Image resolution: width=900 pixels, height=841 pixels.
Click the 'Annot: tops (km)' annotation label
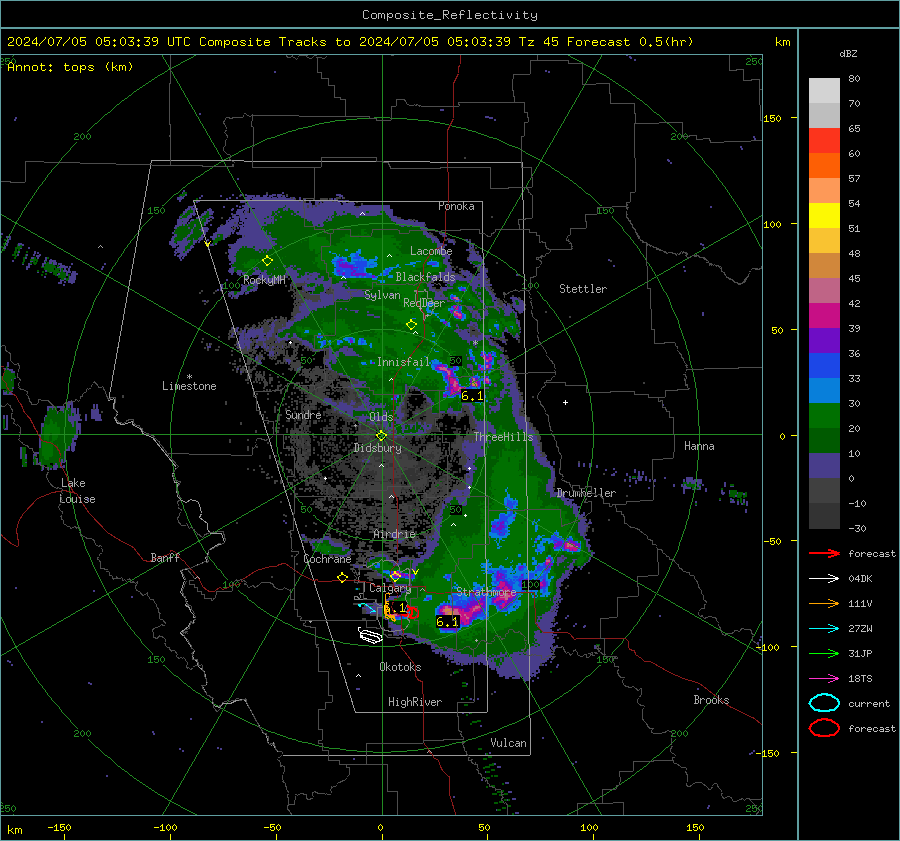70,67
